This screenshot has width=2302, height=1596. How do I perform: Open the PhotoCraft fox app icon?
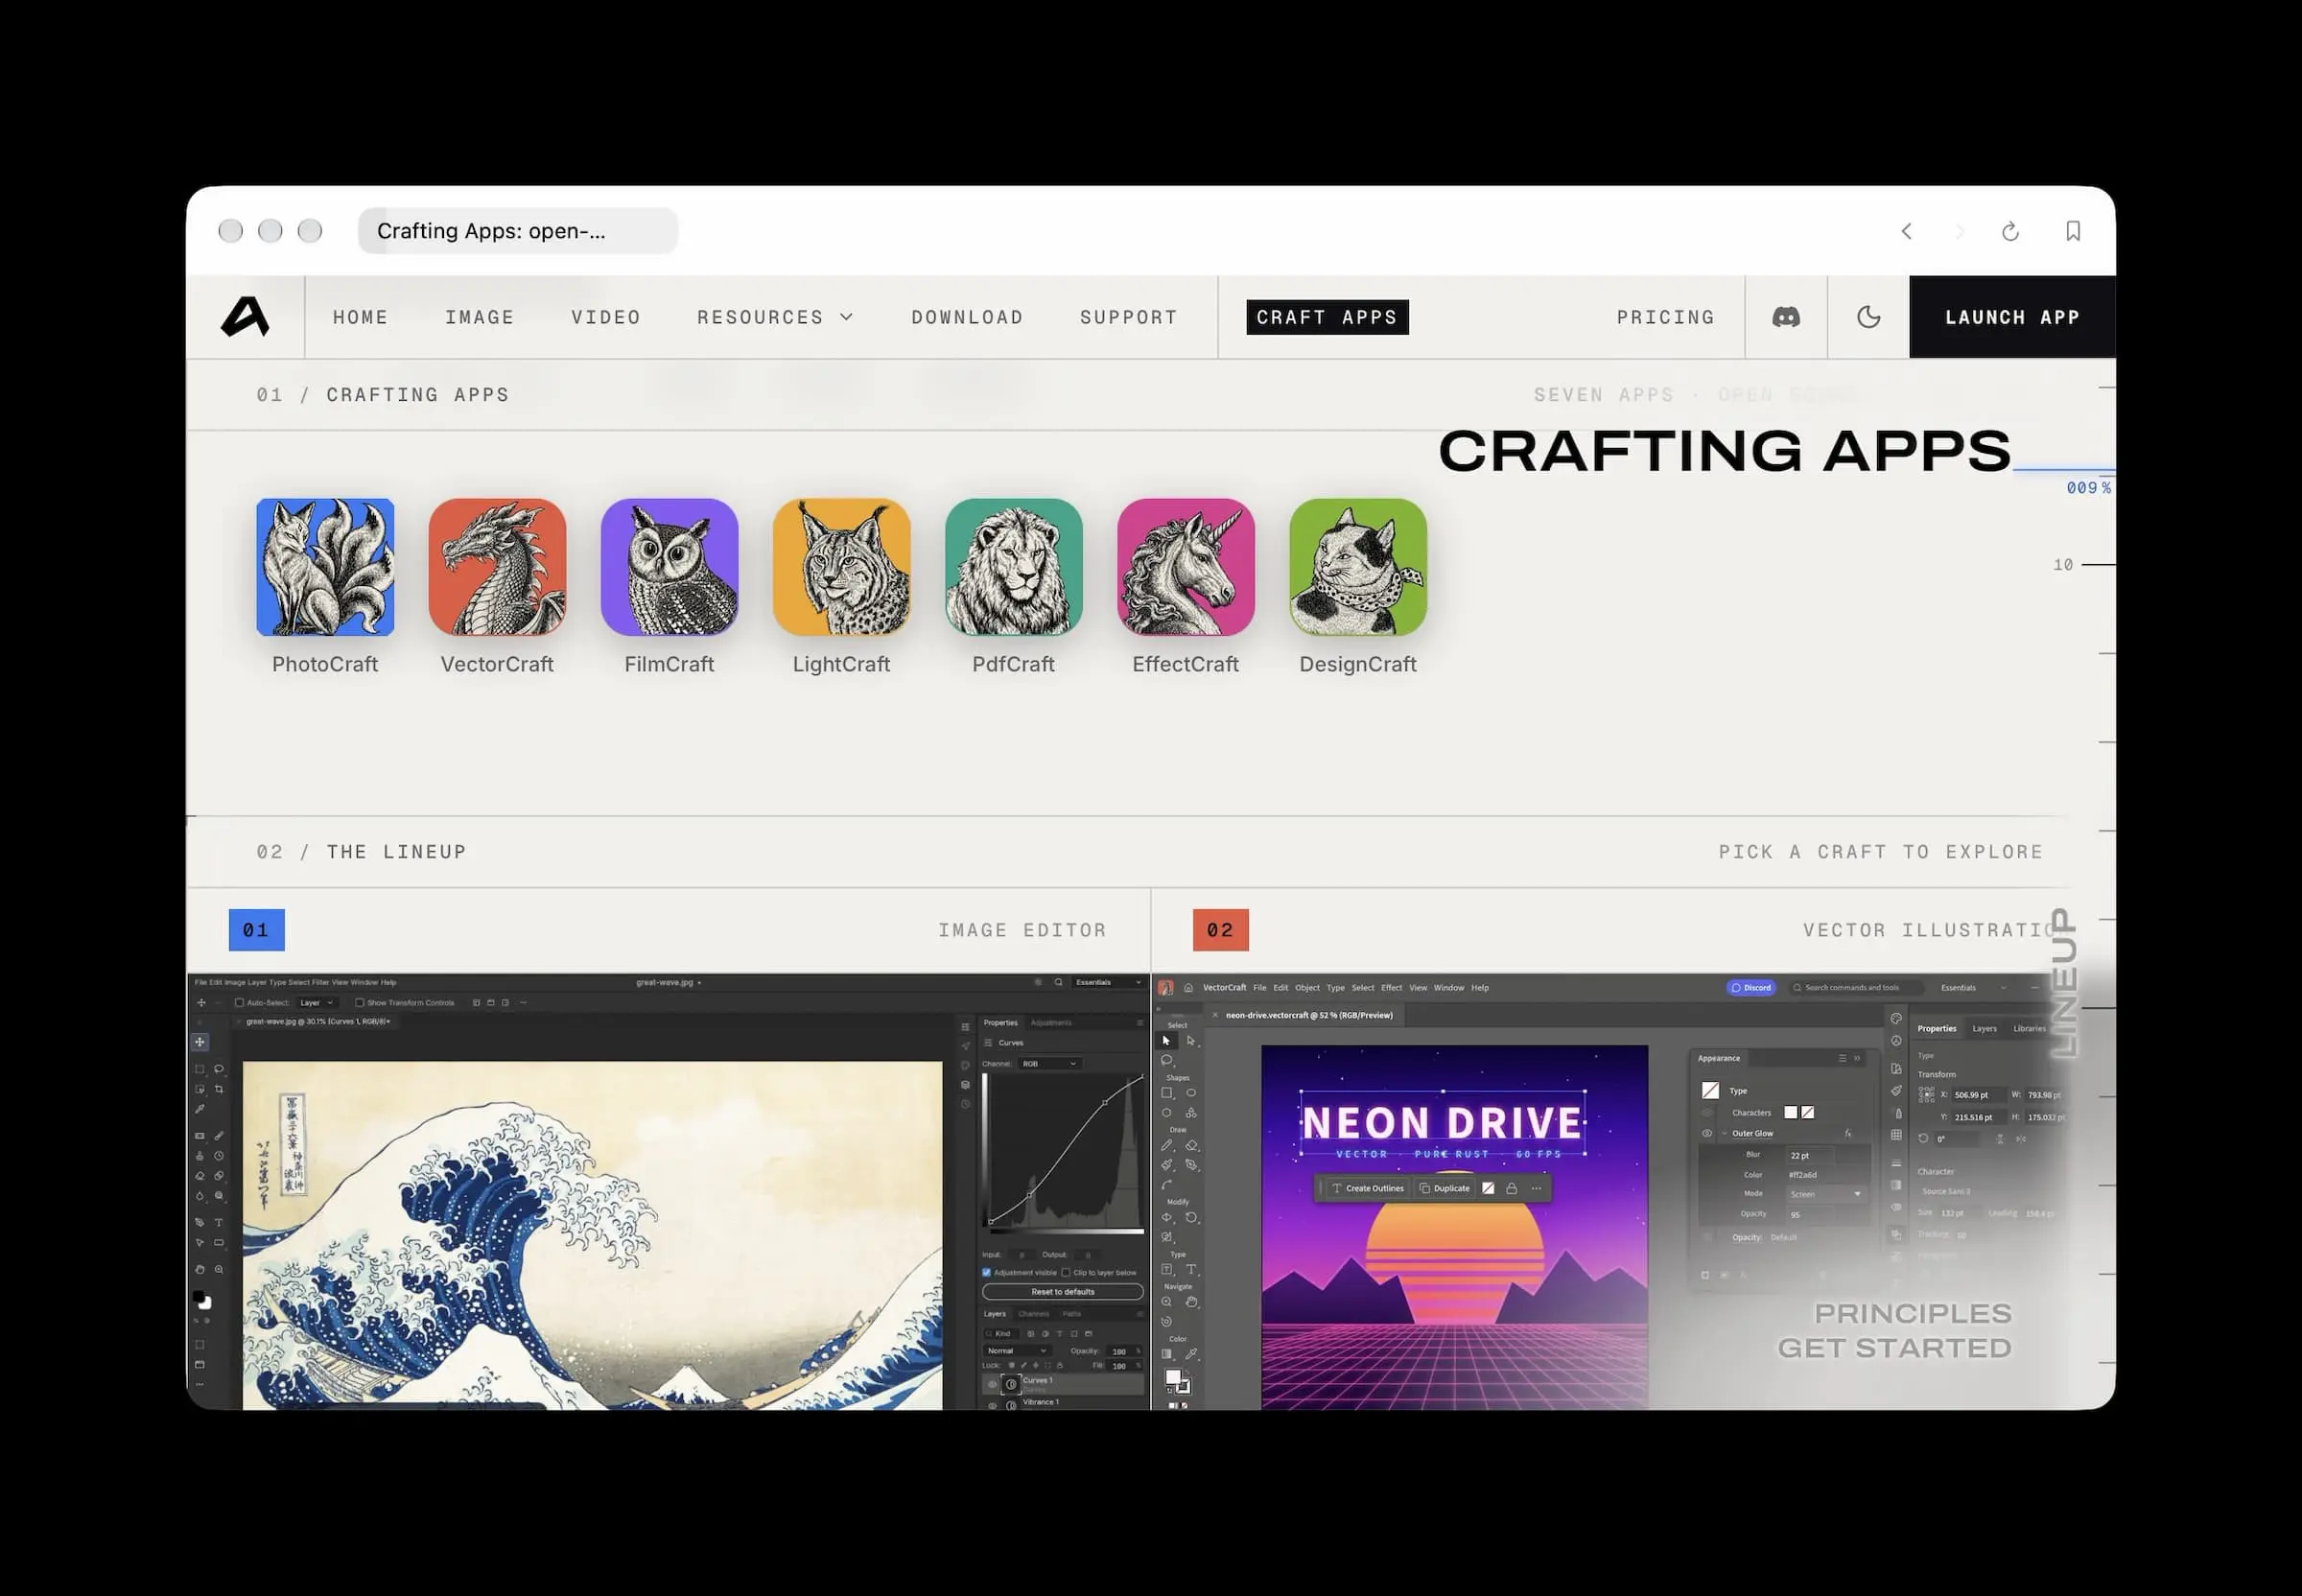[325, 567]
